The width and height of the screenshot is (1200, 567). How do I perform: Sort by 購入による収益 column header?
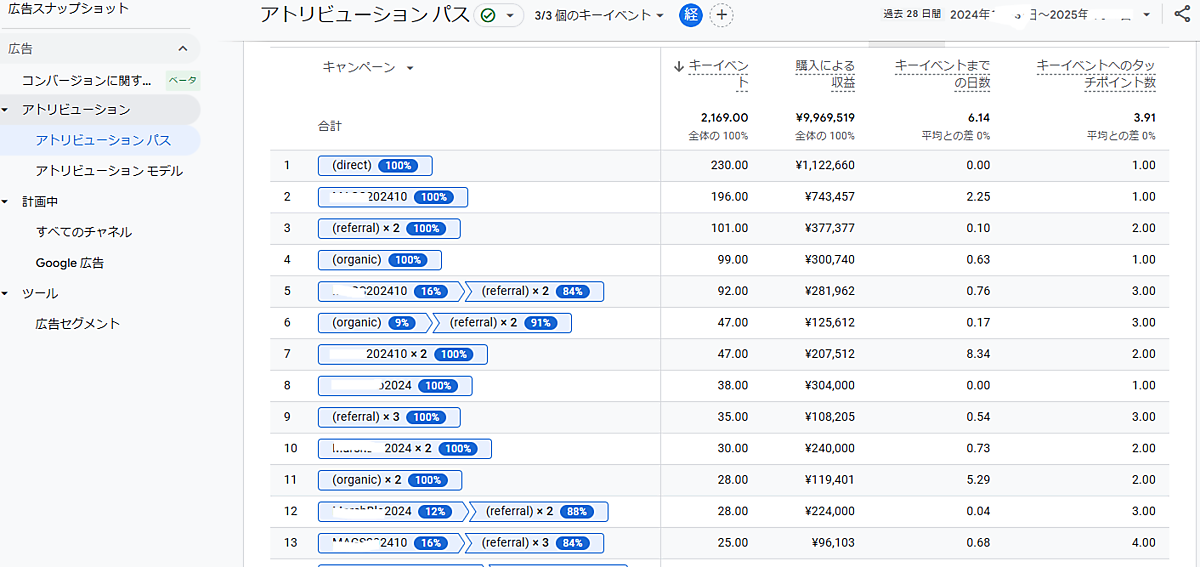(x=825, y=74)
